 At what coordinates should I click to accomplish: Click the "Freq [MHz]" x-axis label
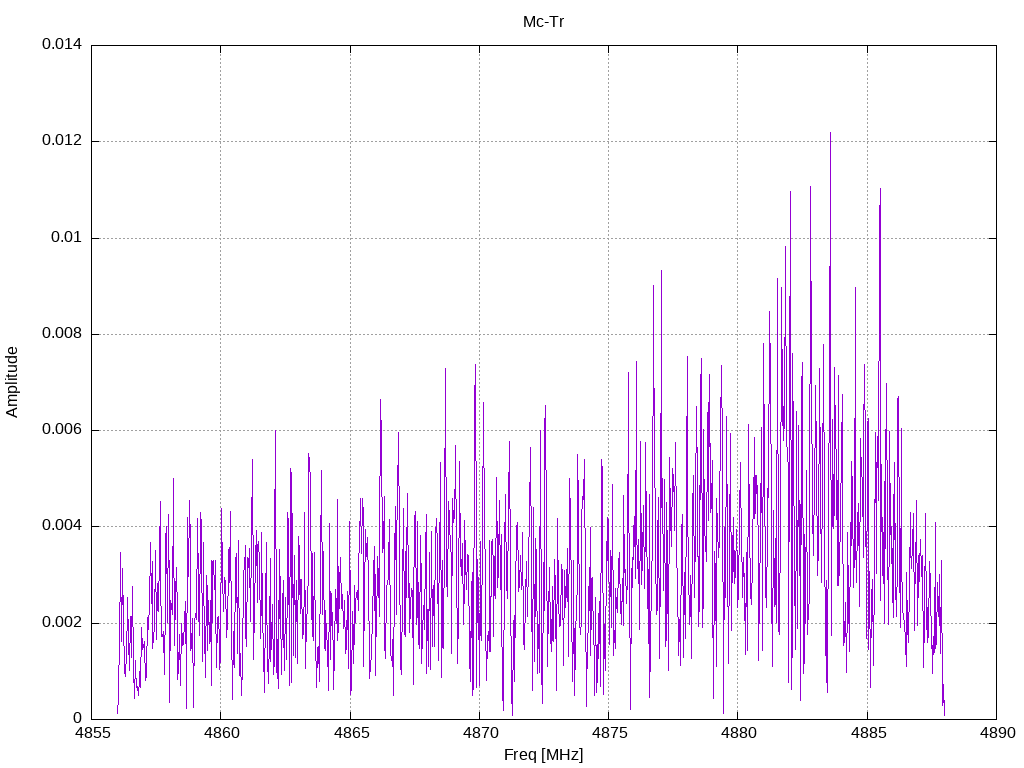[x=543, y=755]
